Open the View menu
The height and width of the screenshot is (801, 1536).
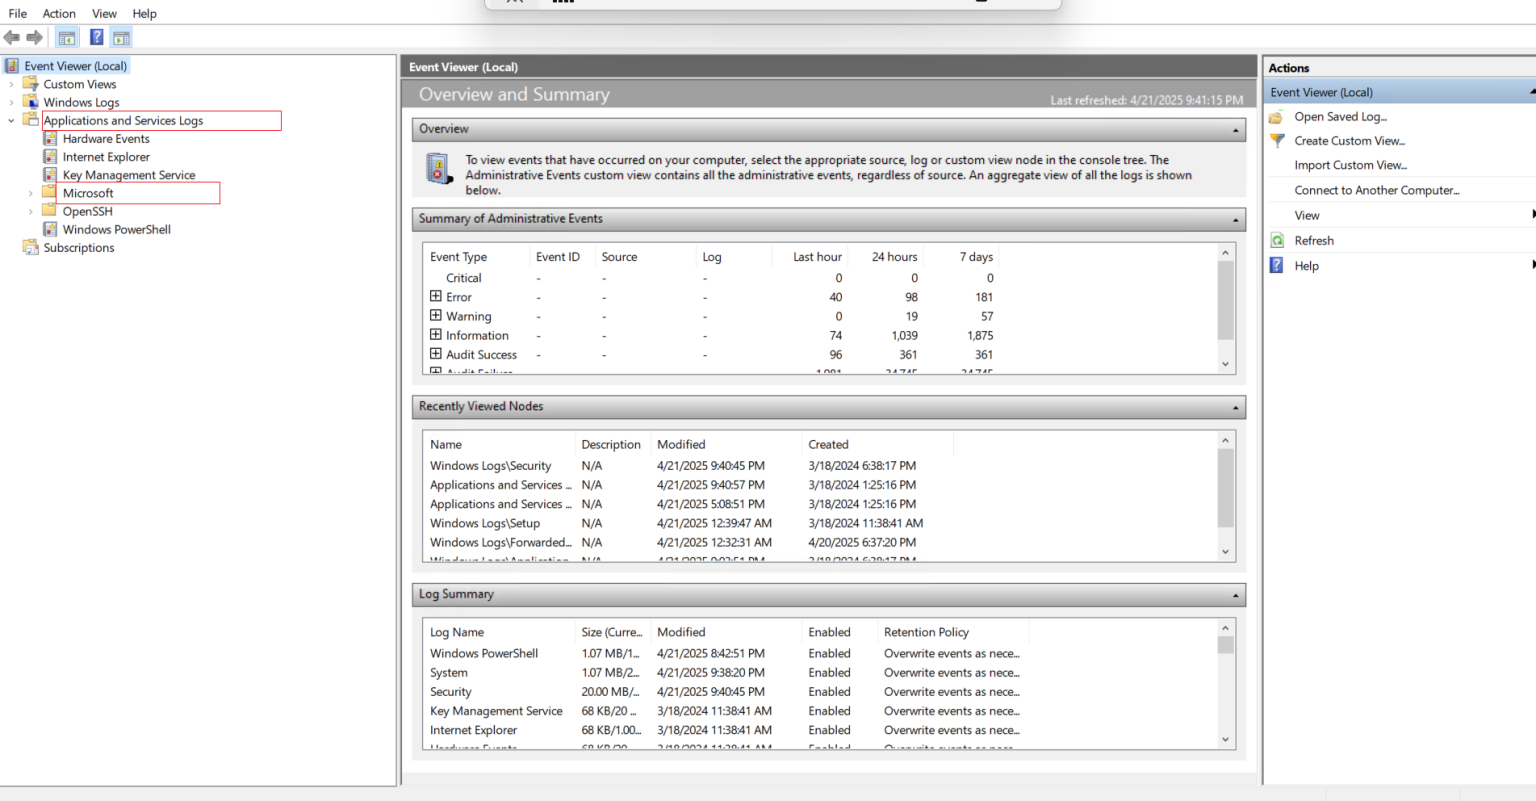coord(104,13)
